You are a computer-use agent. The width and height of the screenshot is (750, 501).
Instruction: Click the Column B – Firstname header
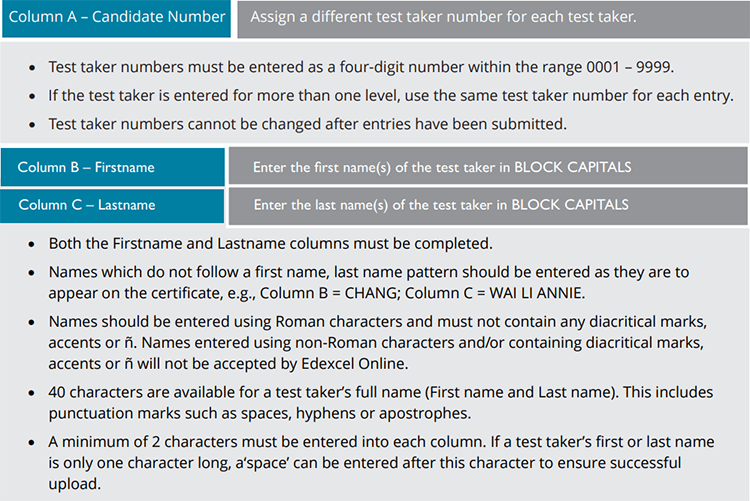pos(112,166)
